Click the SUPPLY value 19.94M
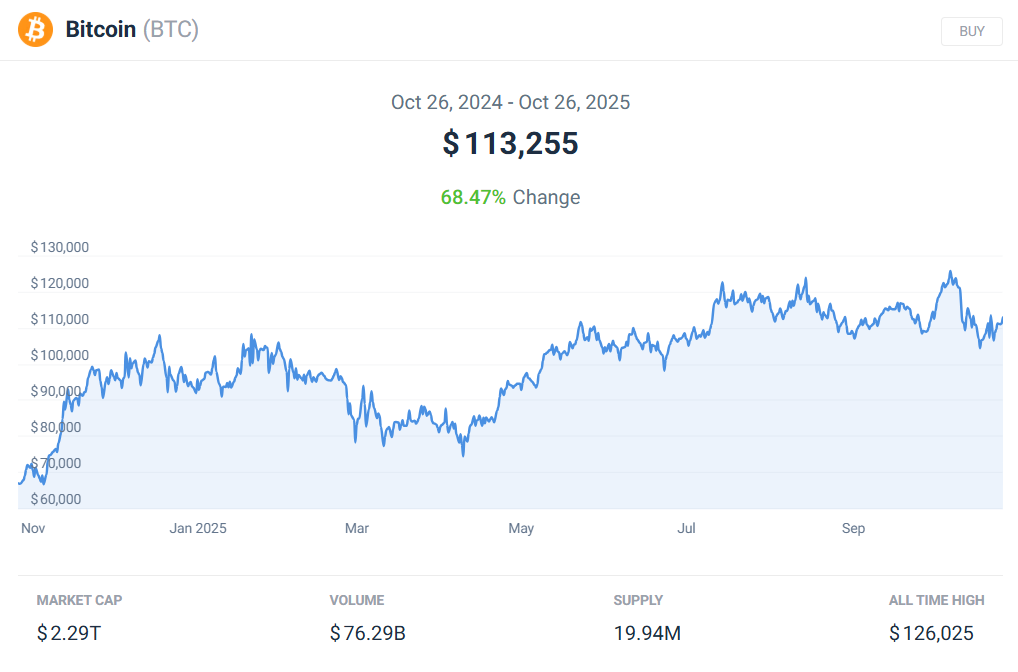The width and height of the screenshot is (1018, 672). [x=647, y=633]
